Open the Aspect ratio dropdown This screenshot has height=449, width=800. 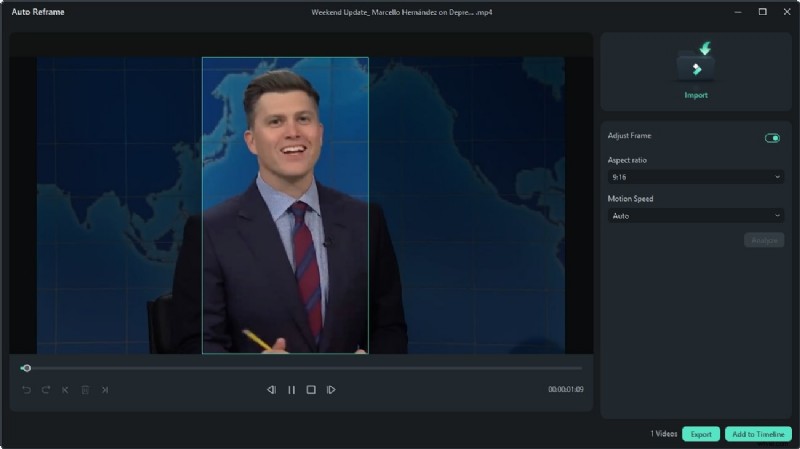pyautogui.click(x=695, y=177)
